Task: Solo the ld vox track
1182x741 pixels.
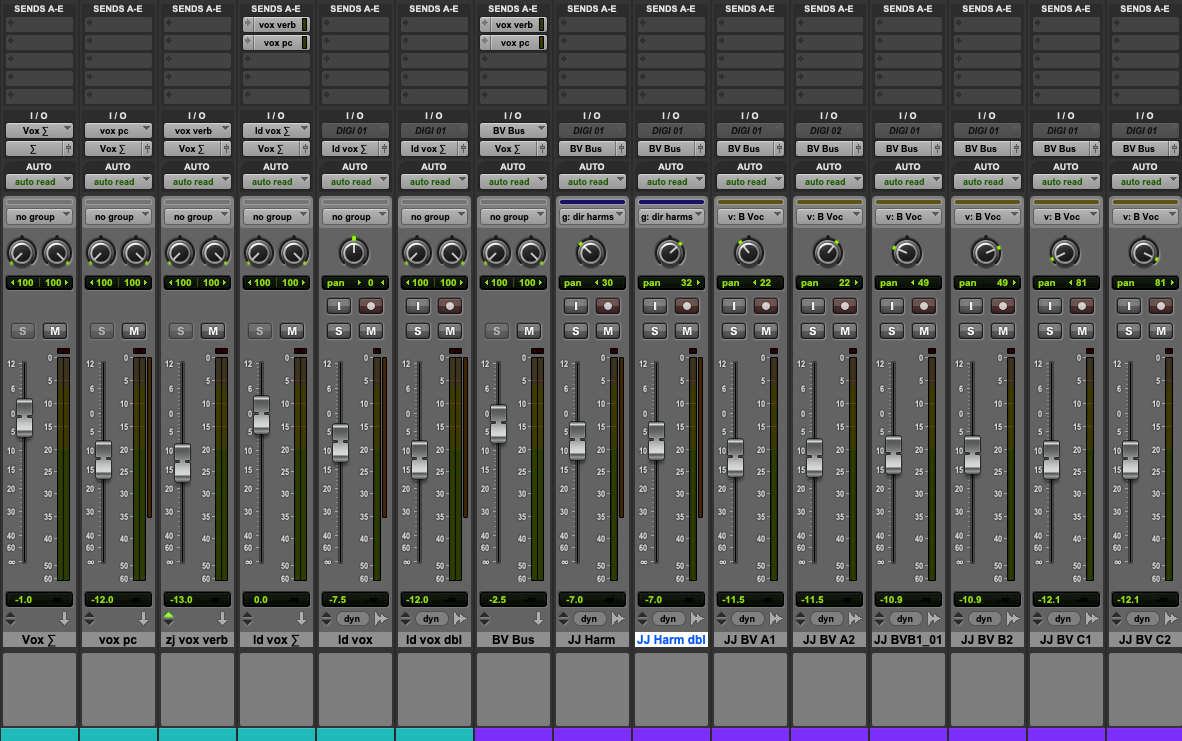Action: [338, 331]
